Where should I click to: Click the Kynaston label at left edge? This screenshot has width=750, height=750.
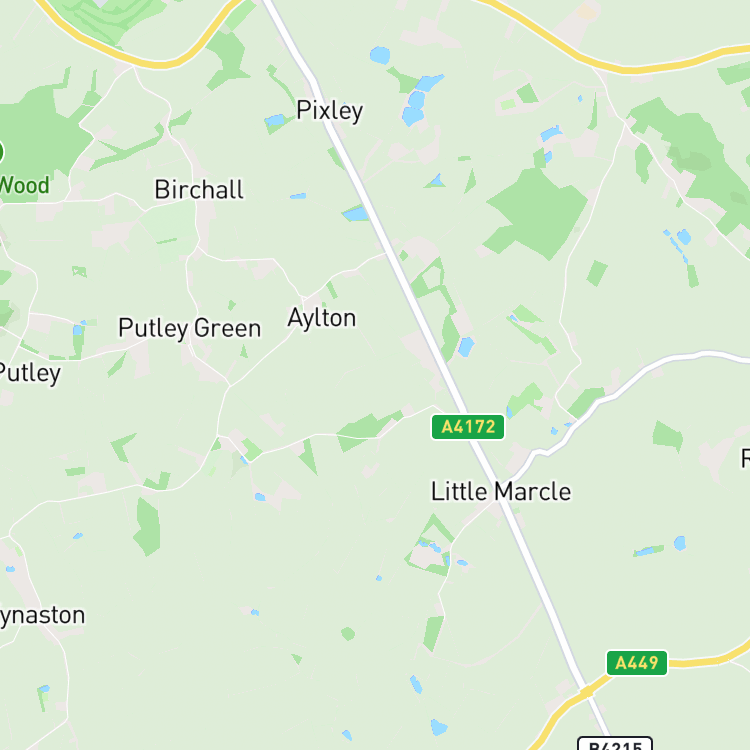[42, 616]
